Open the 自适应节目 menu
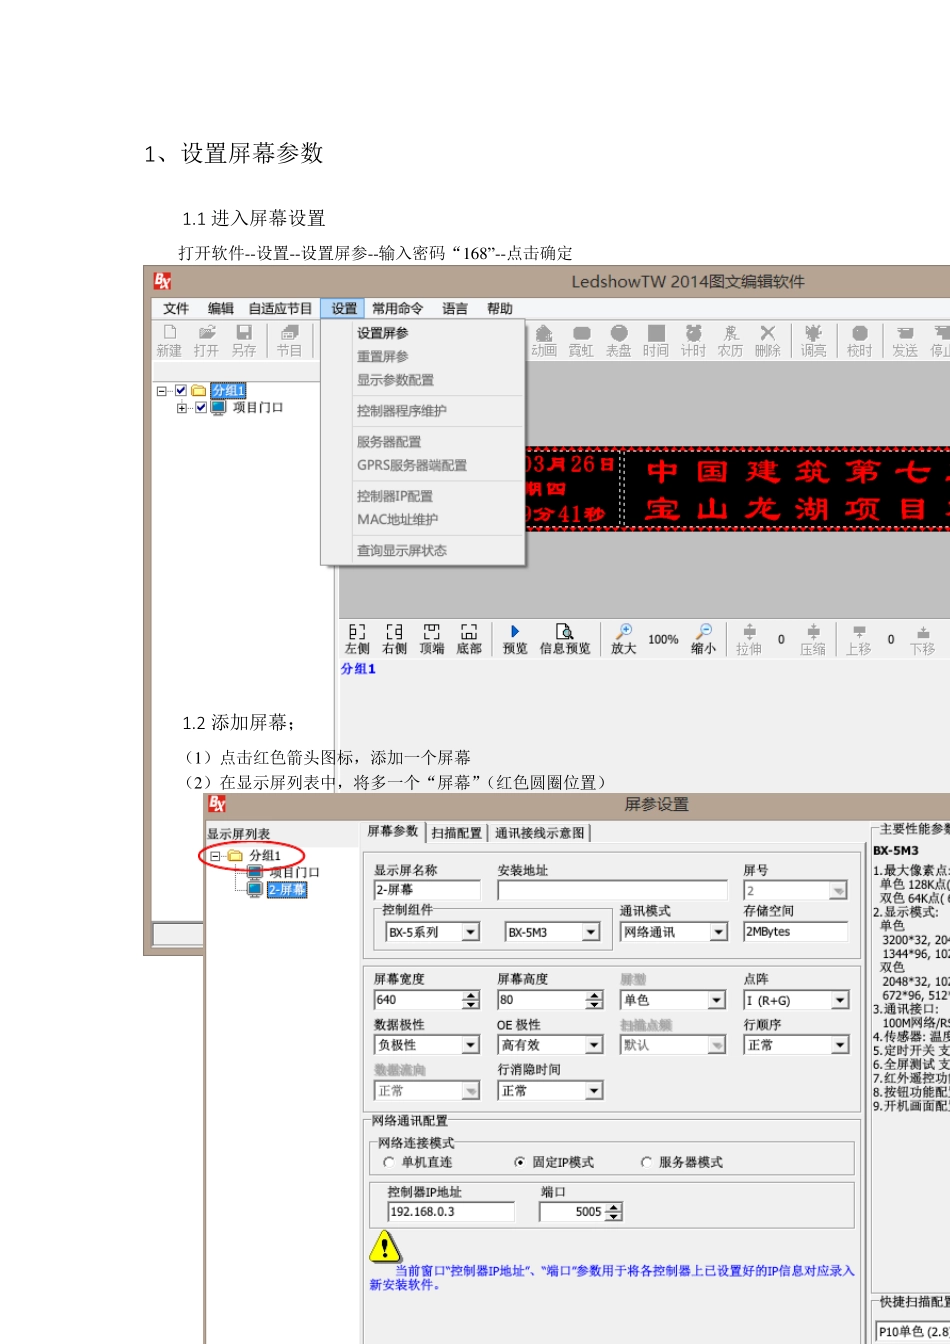Viewport: 950px width, 1344px height. pyautogui.click(x=281, y=309)
